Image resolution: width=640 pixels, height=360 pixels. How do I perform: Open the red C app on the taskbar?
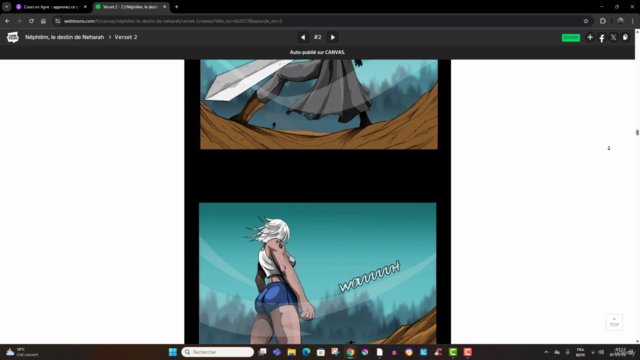tap(468, 352)
